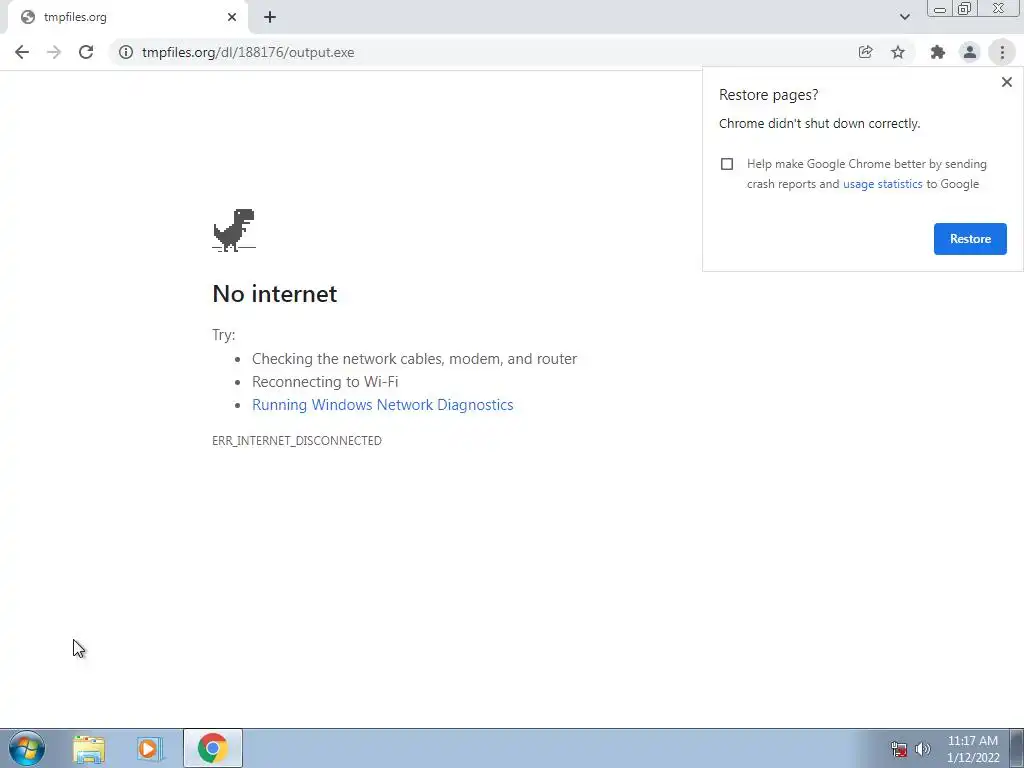Image resolution: width=1024 pixels, height=768 pixels.
Task: Open the Chrome profile avatar icon
Action: click(970, 52)
